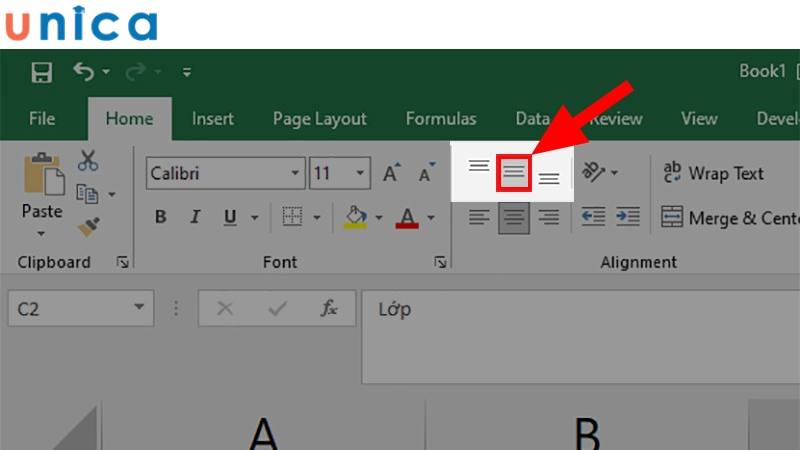Click the formula bar containing Lớp
The height and width of the screenshot is (450, 800).
[581, 337]
